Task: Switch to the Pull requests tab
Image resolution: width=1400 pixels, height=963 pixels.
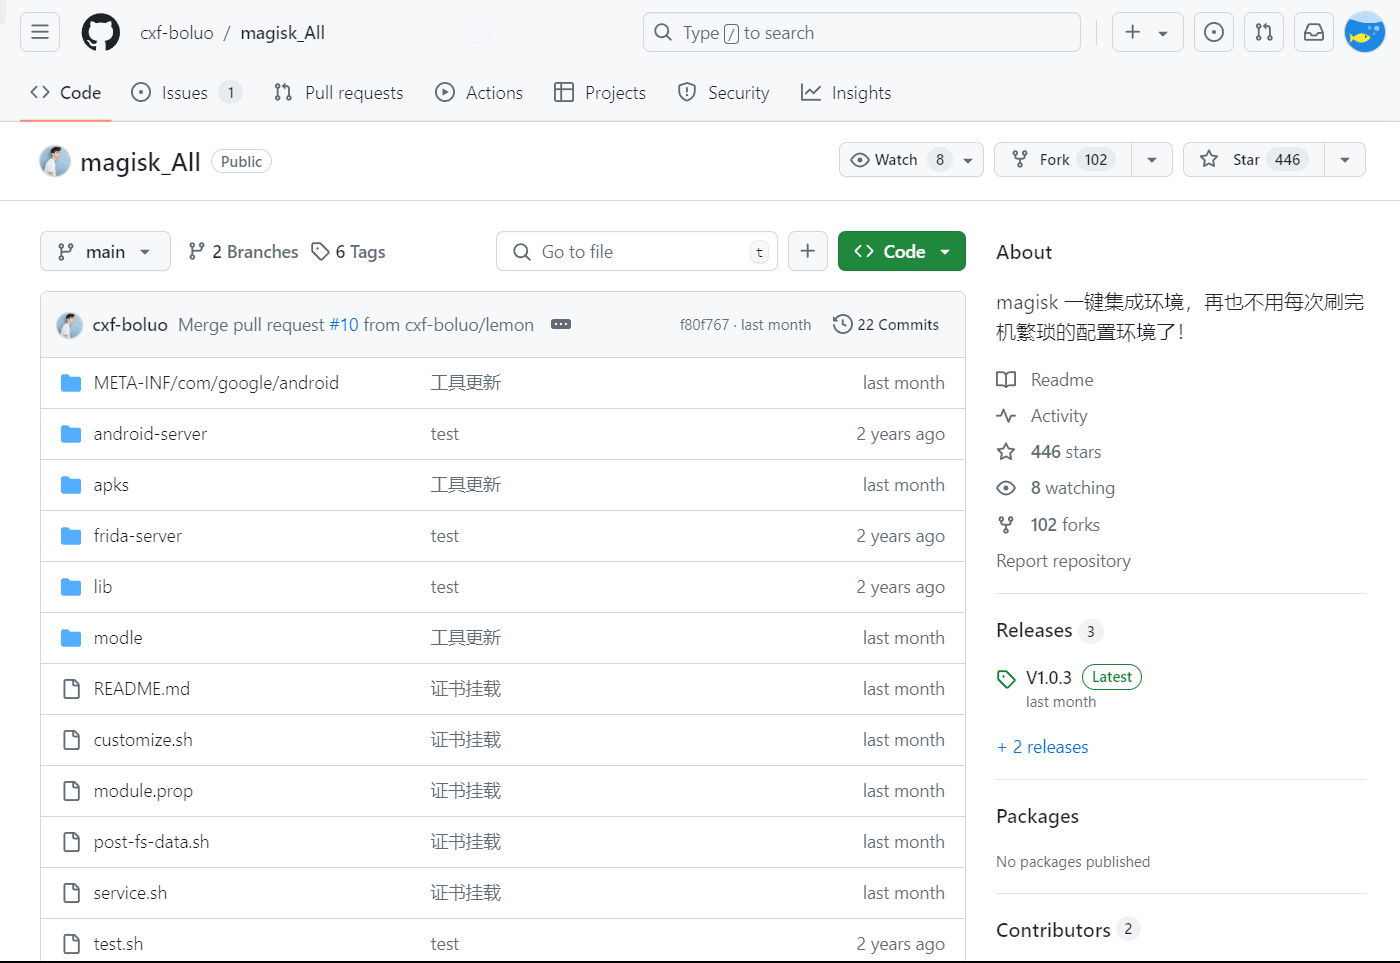Action: pyautogui.click(x=339, y=93)
